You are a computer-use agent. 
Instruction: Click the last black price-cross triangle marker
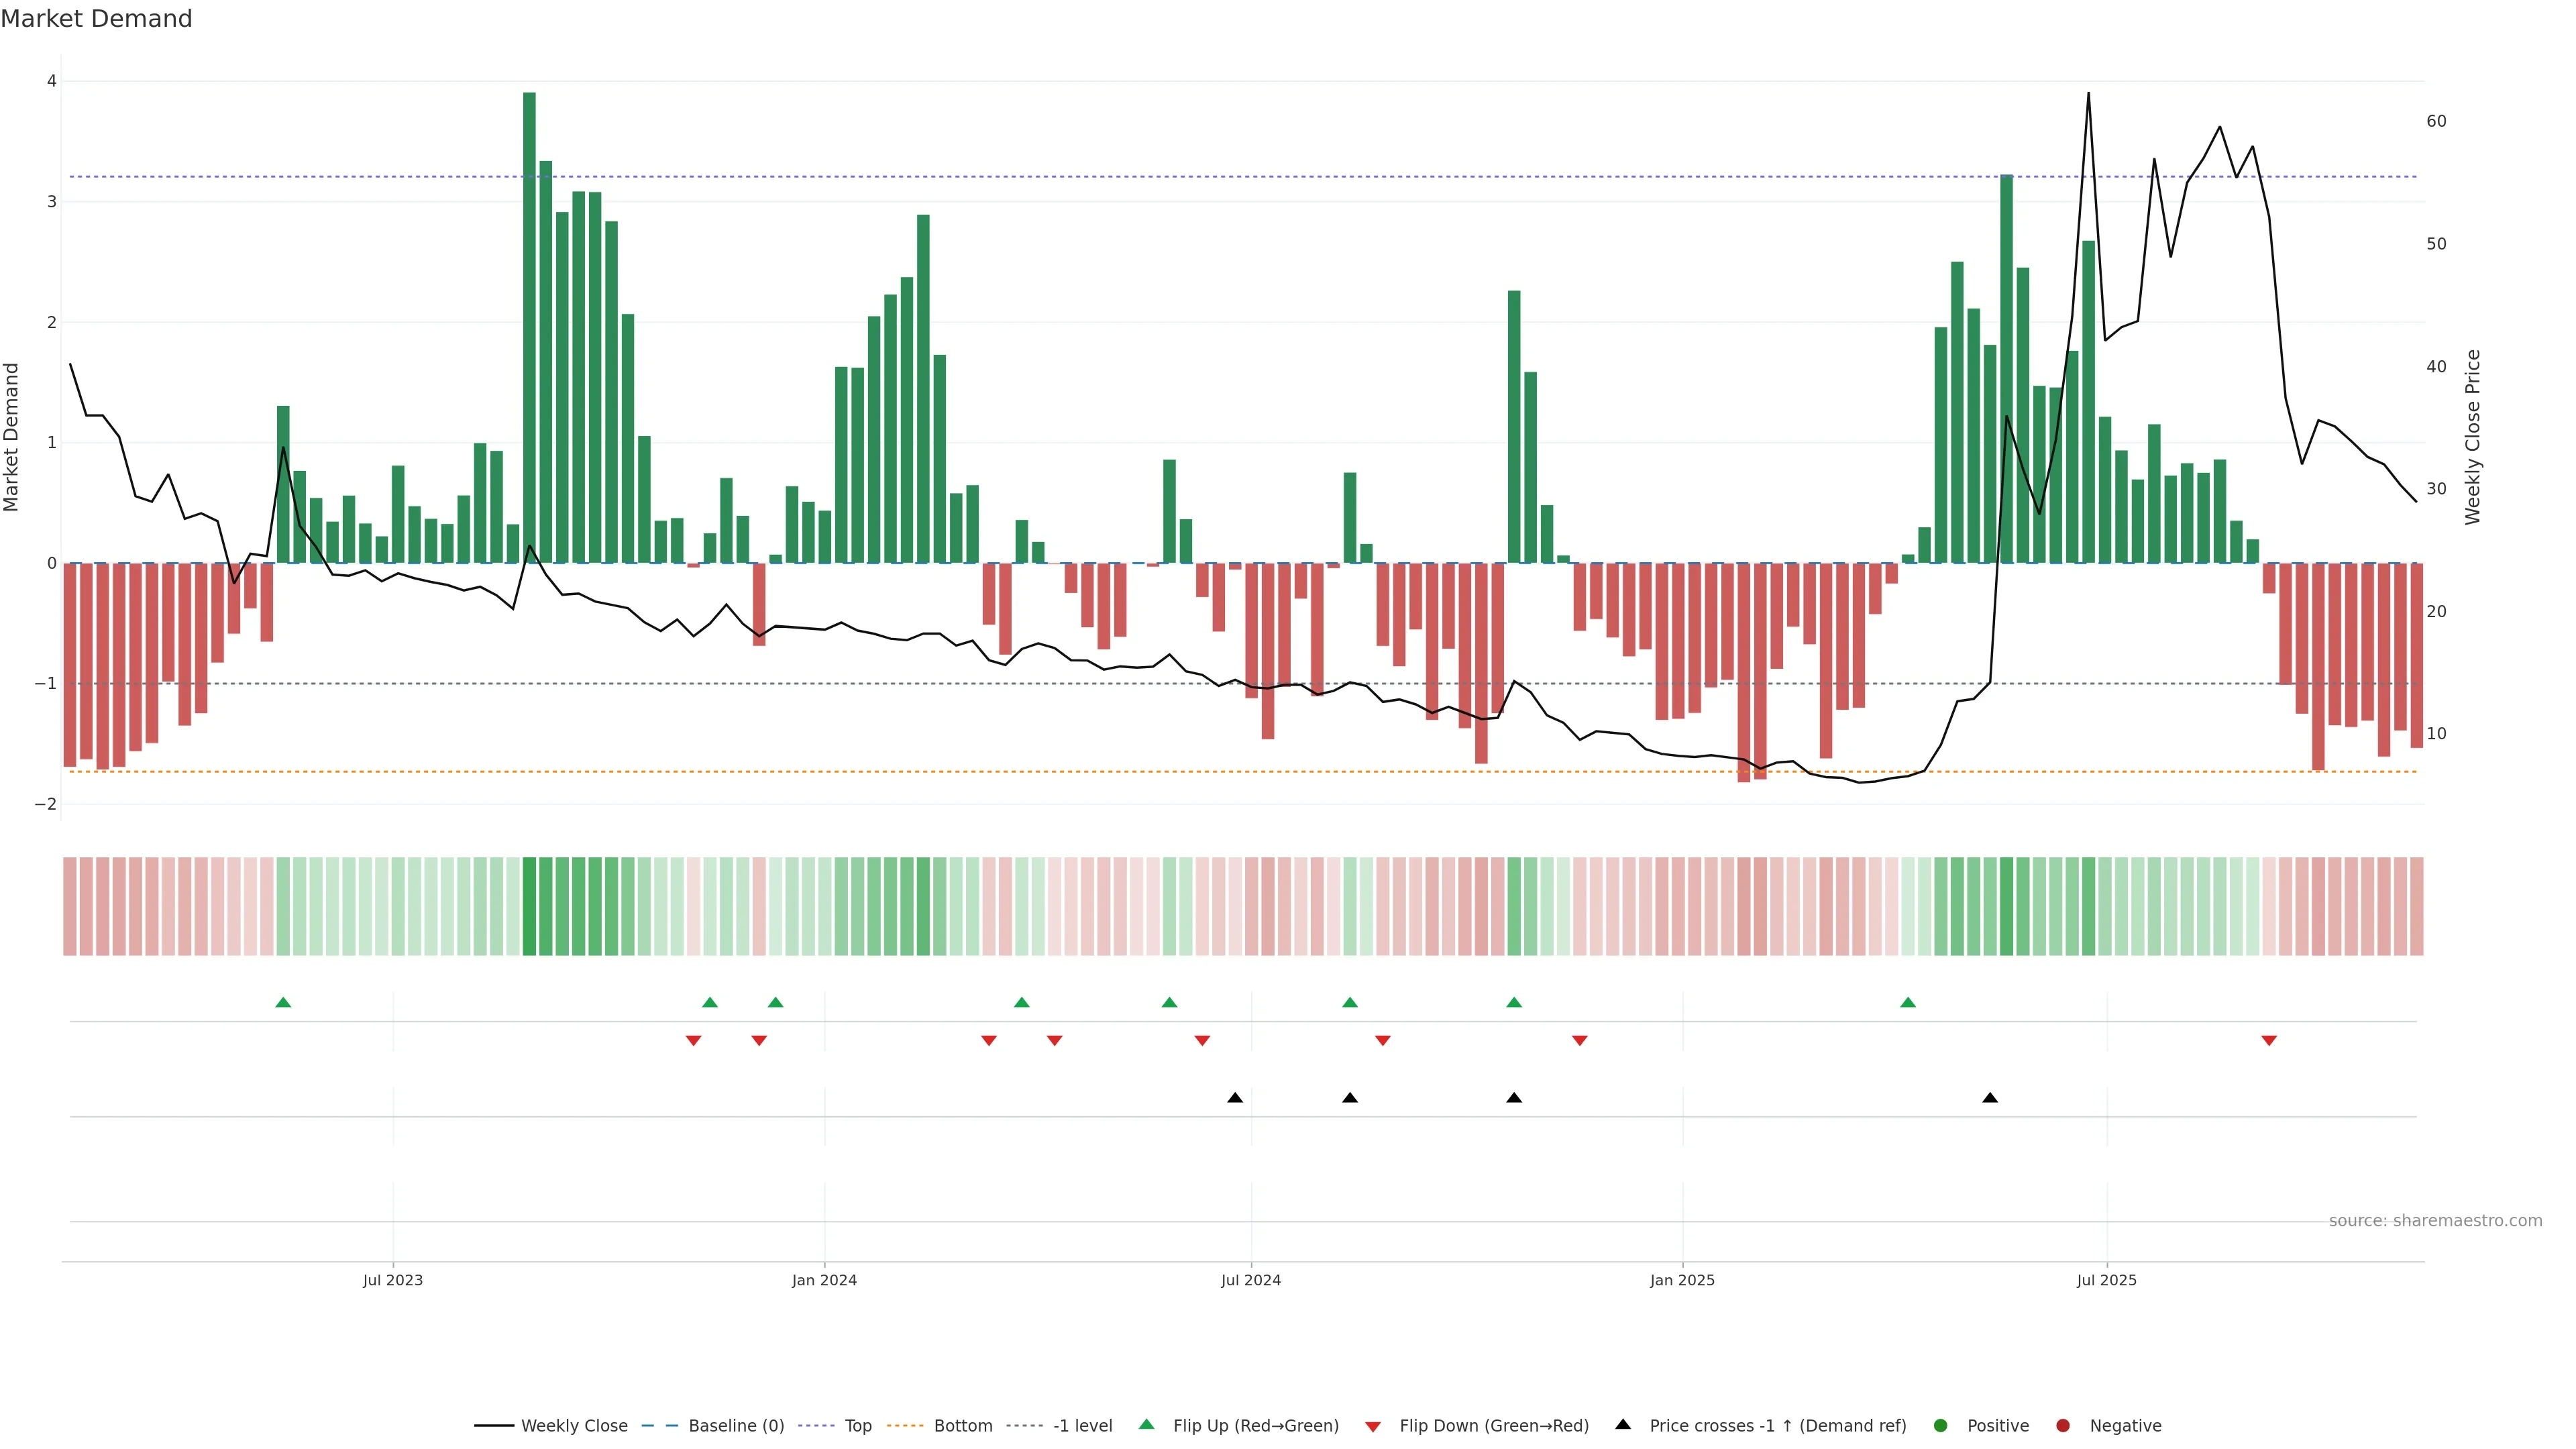(x=1990, y=1098)
